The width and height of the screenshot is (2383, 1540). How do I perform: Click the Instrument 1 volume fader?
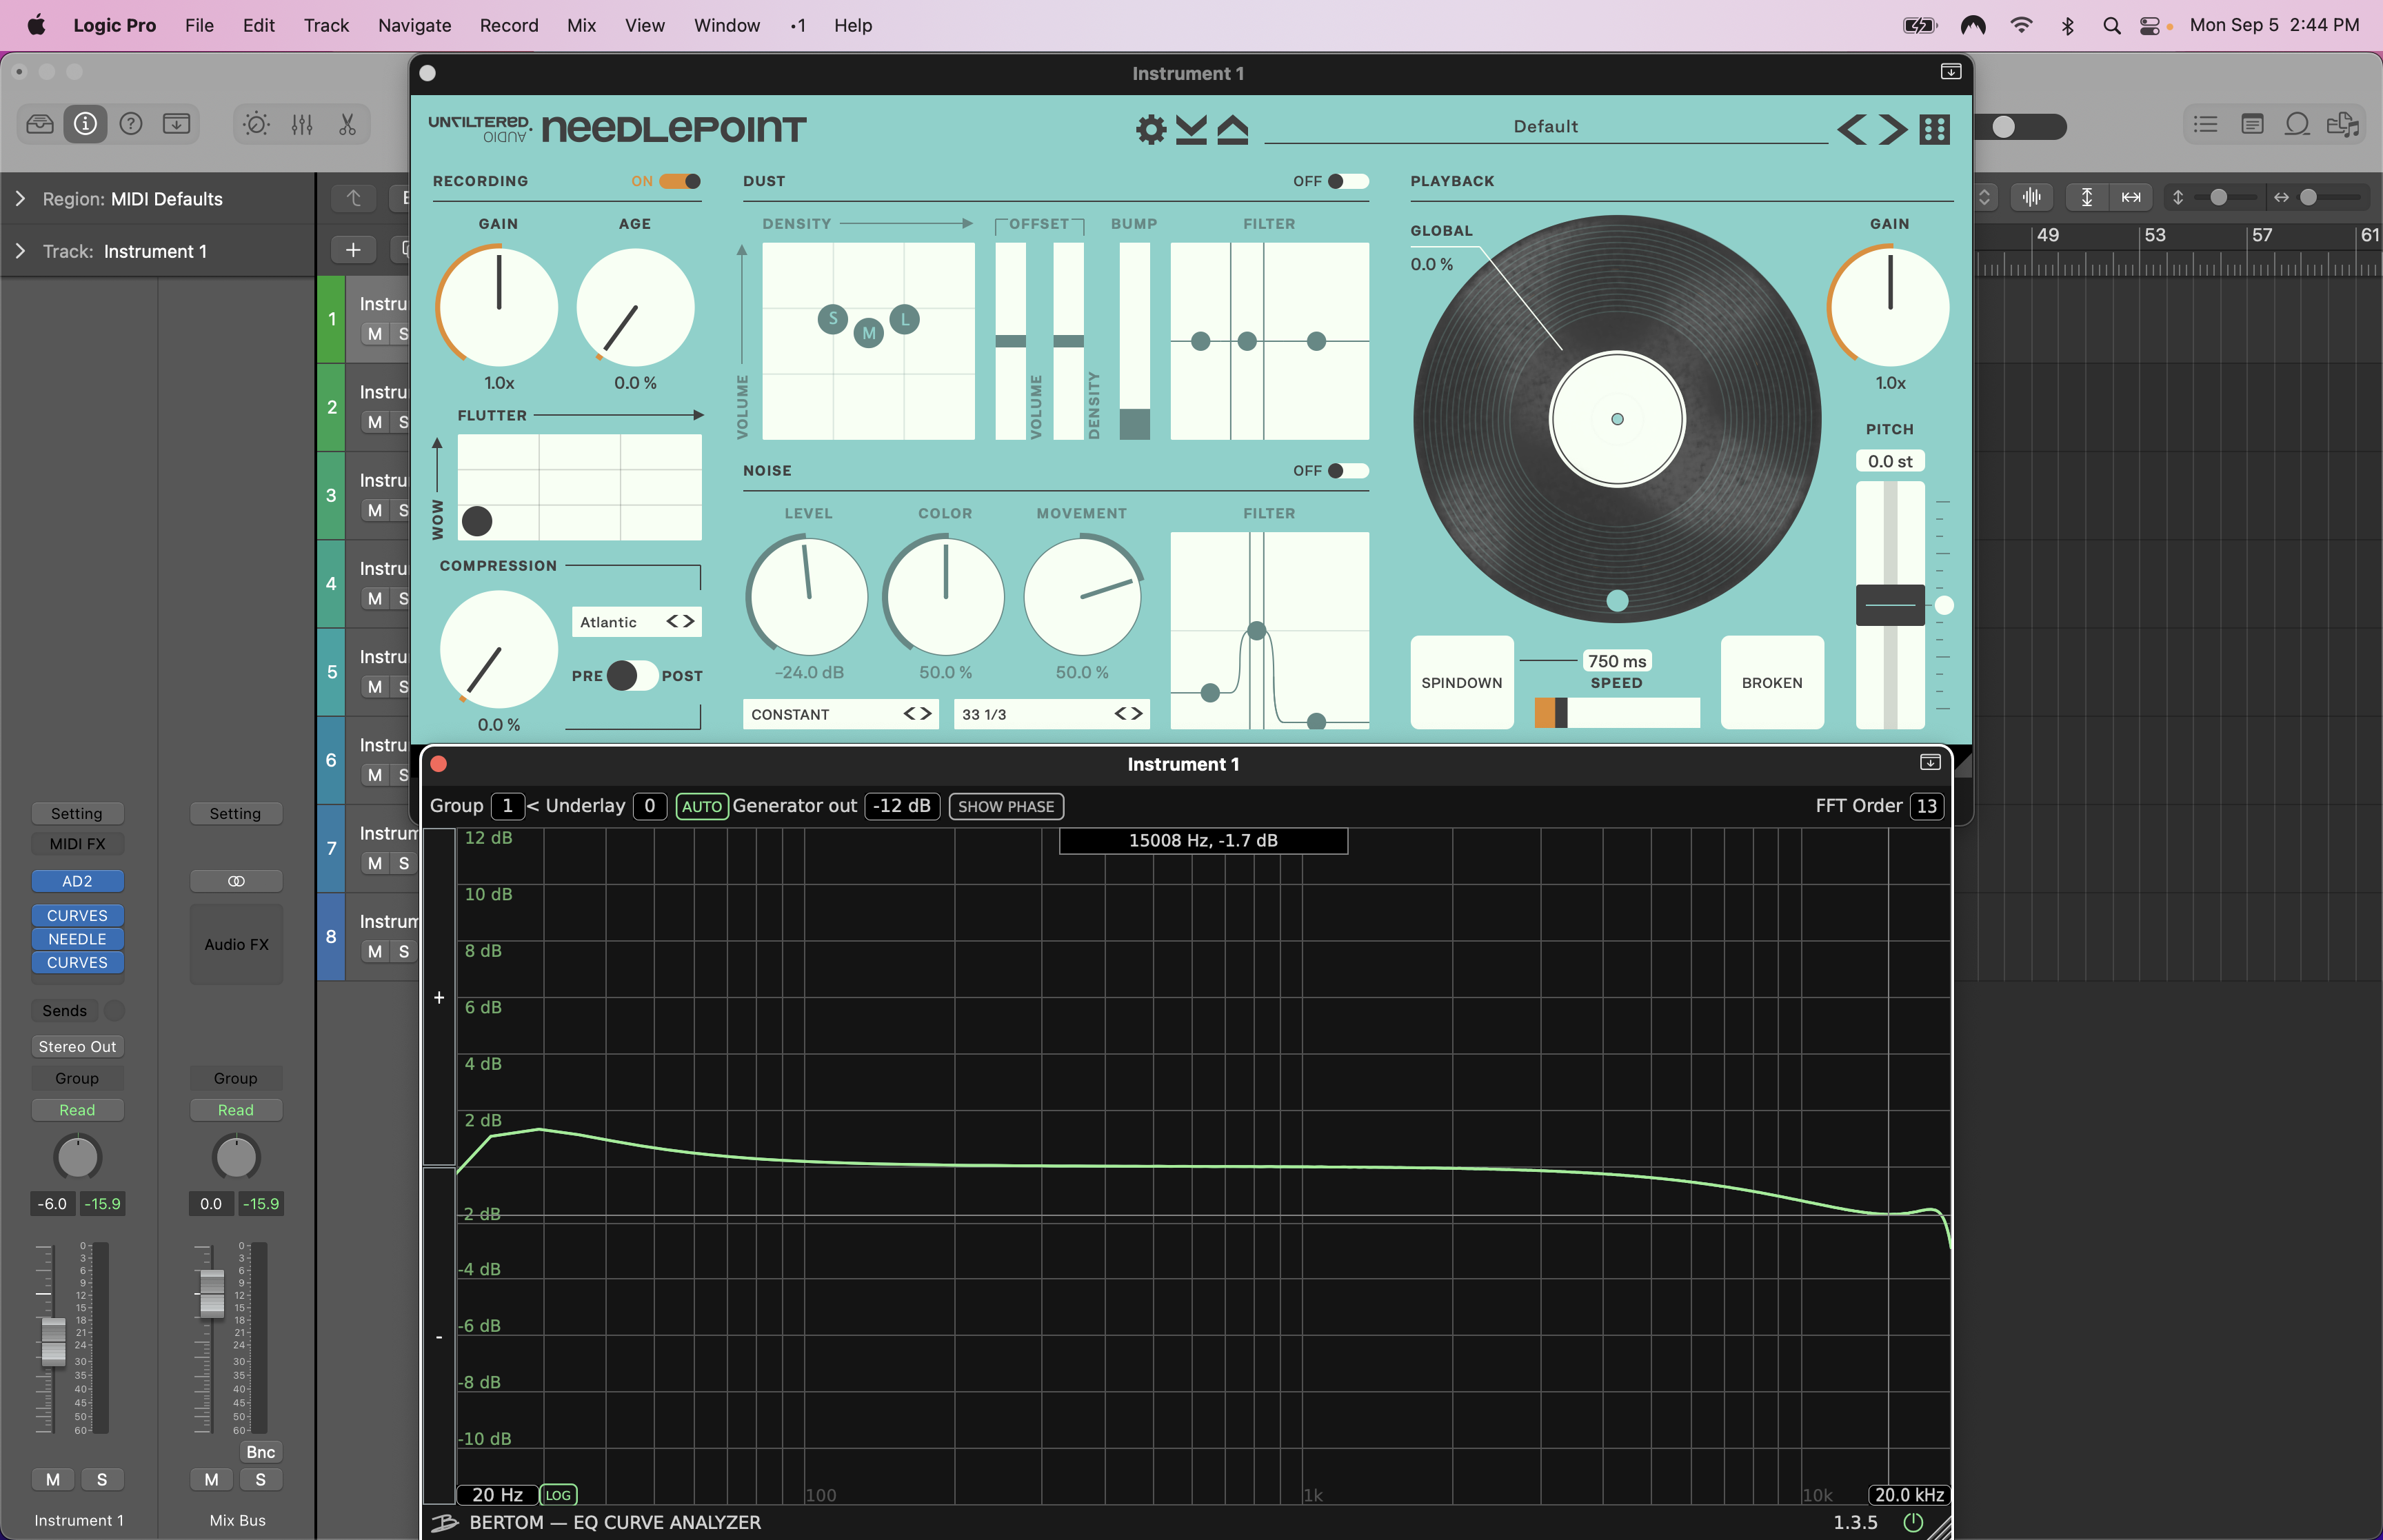point(53,1341)
